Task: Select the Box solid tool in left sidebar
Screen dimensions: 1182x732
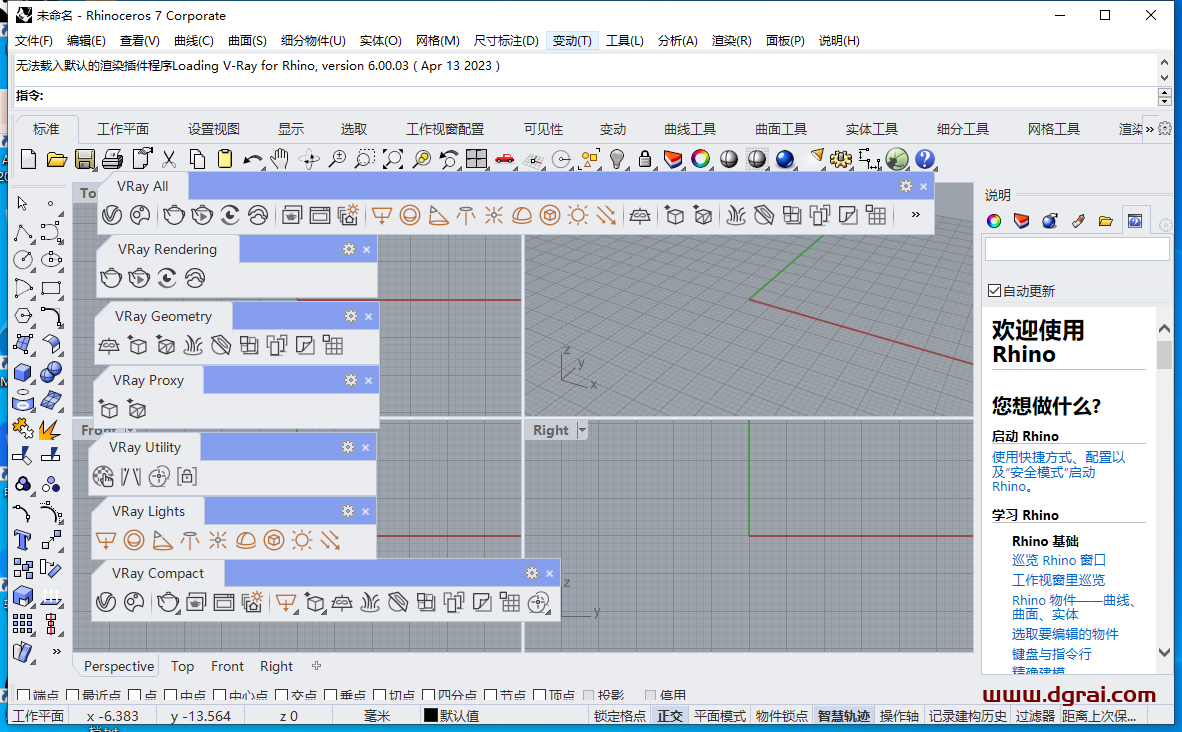Action: (23, 372)
